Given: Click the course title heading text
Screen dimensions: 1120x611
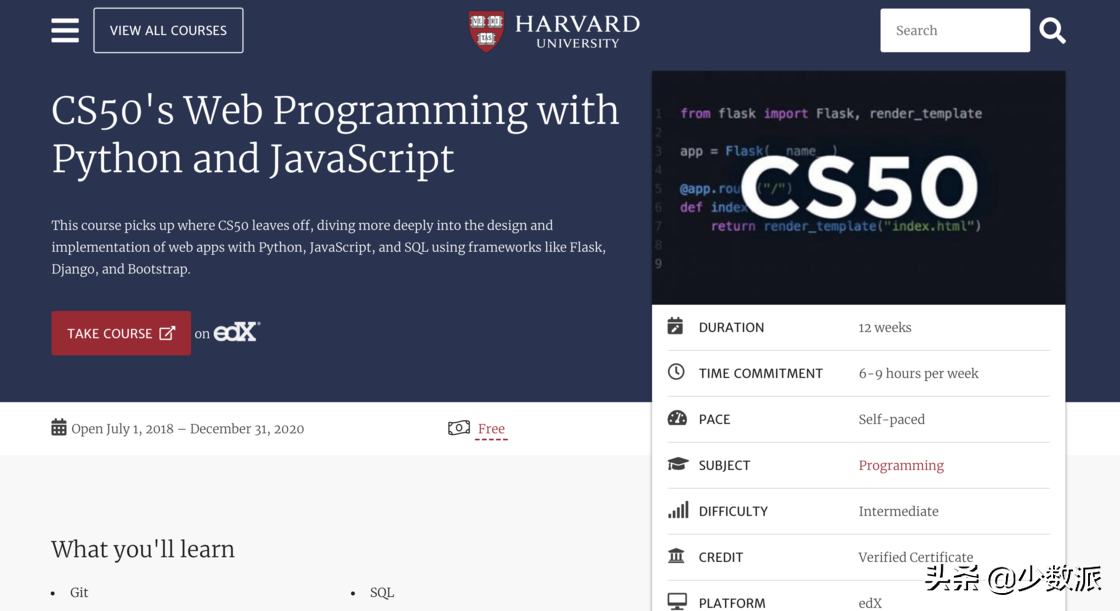Looking at the screenshot, I should pyautogui.click(x=335, y=134).
